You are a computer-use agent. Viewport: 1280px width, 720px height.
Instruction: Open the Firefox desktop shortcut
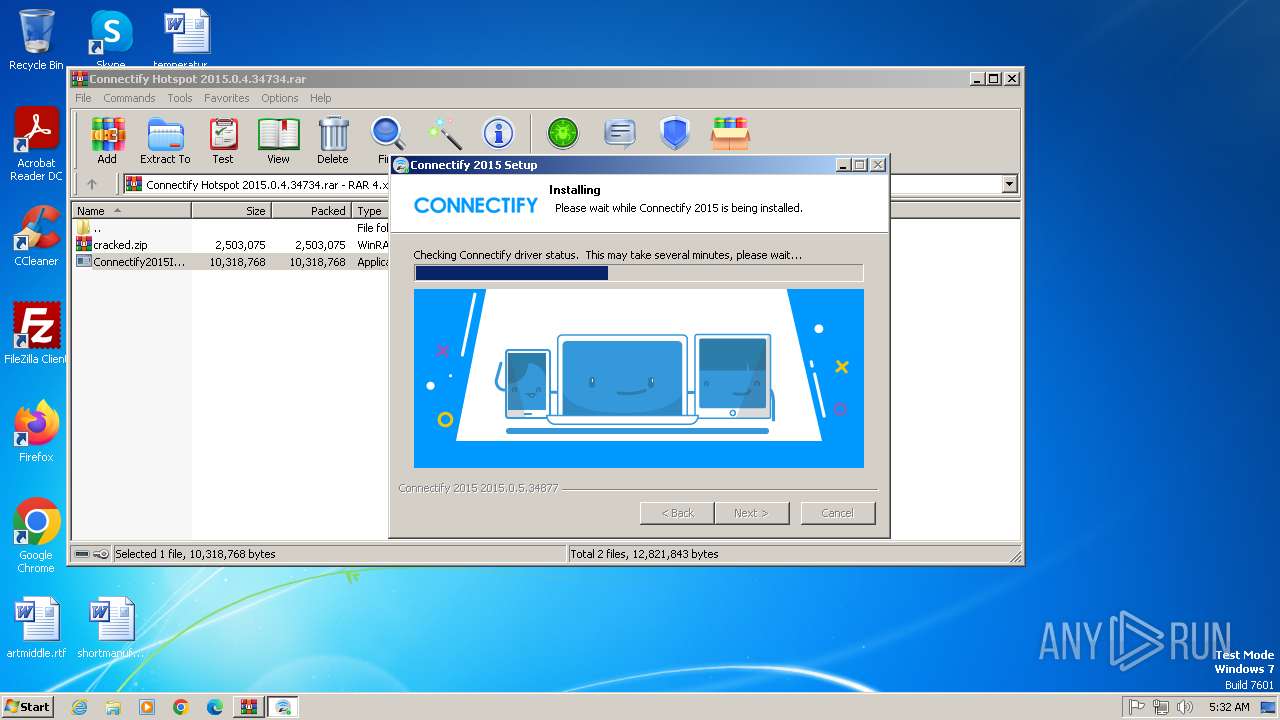point(36,432)
